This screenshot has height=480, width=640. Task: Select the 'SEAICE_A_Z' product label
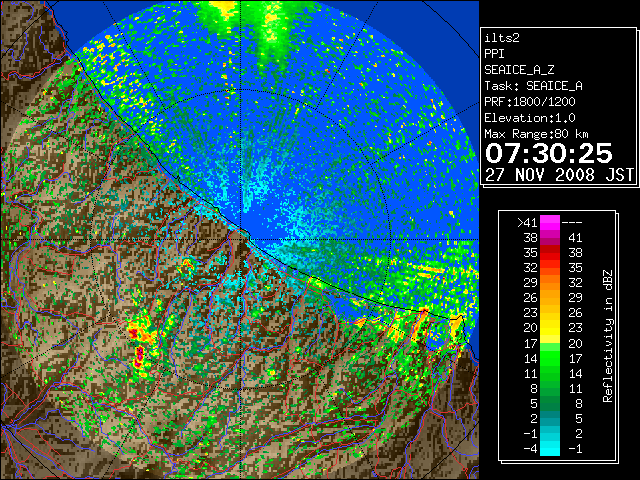pyautogui.click(x=519, y=70)
